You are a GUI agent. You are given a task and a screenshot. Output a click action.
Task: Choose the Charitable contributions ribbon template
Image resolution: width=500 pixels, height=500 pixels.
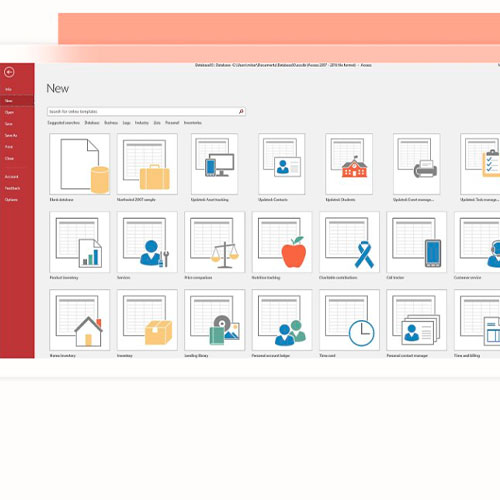point(349,242)
